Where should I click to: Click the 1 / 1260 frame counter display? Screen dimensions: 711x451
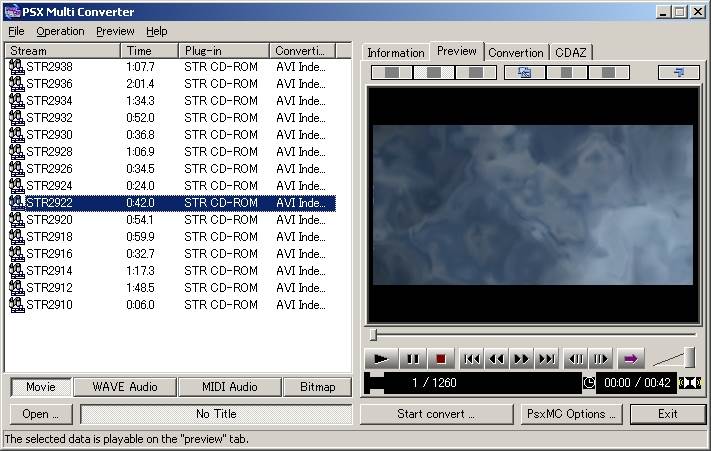483,383
